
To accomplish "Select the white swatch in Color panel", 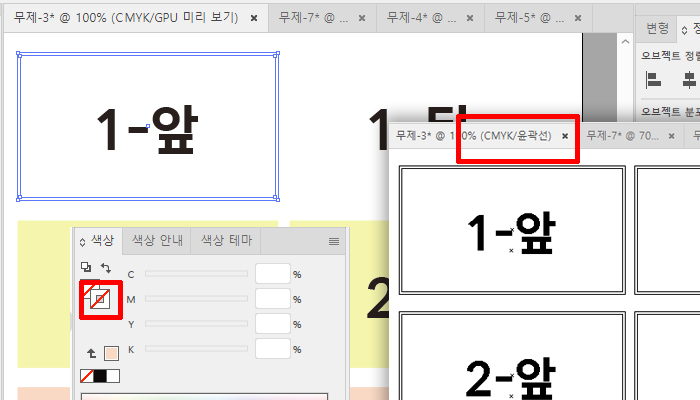I will 113,376.
